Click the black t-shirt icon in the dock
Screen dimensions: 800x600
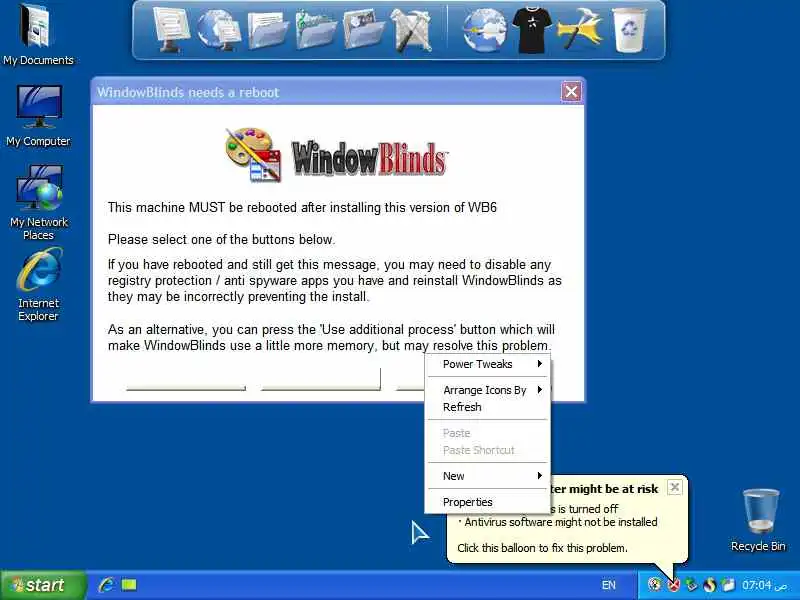[532, 30]
